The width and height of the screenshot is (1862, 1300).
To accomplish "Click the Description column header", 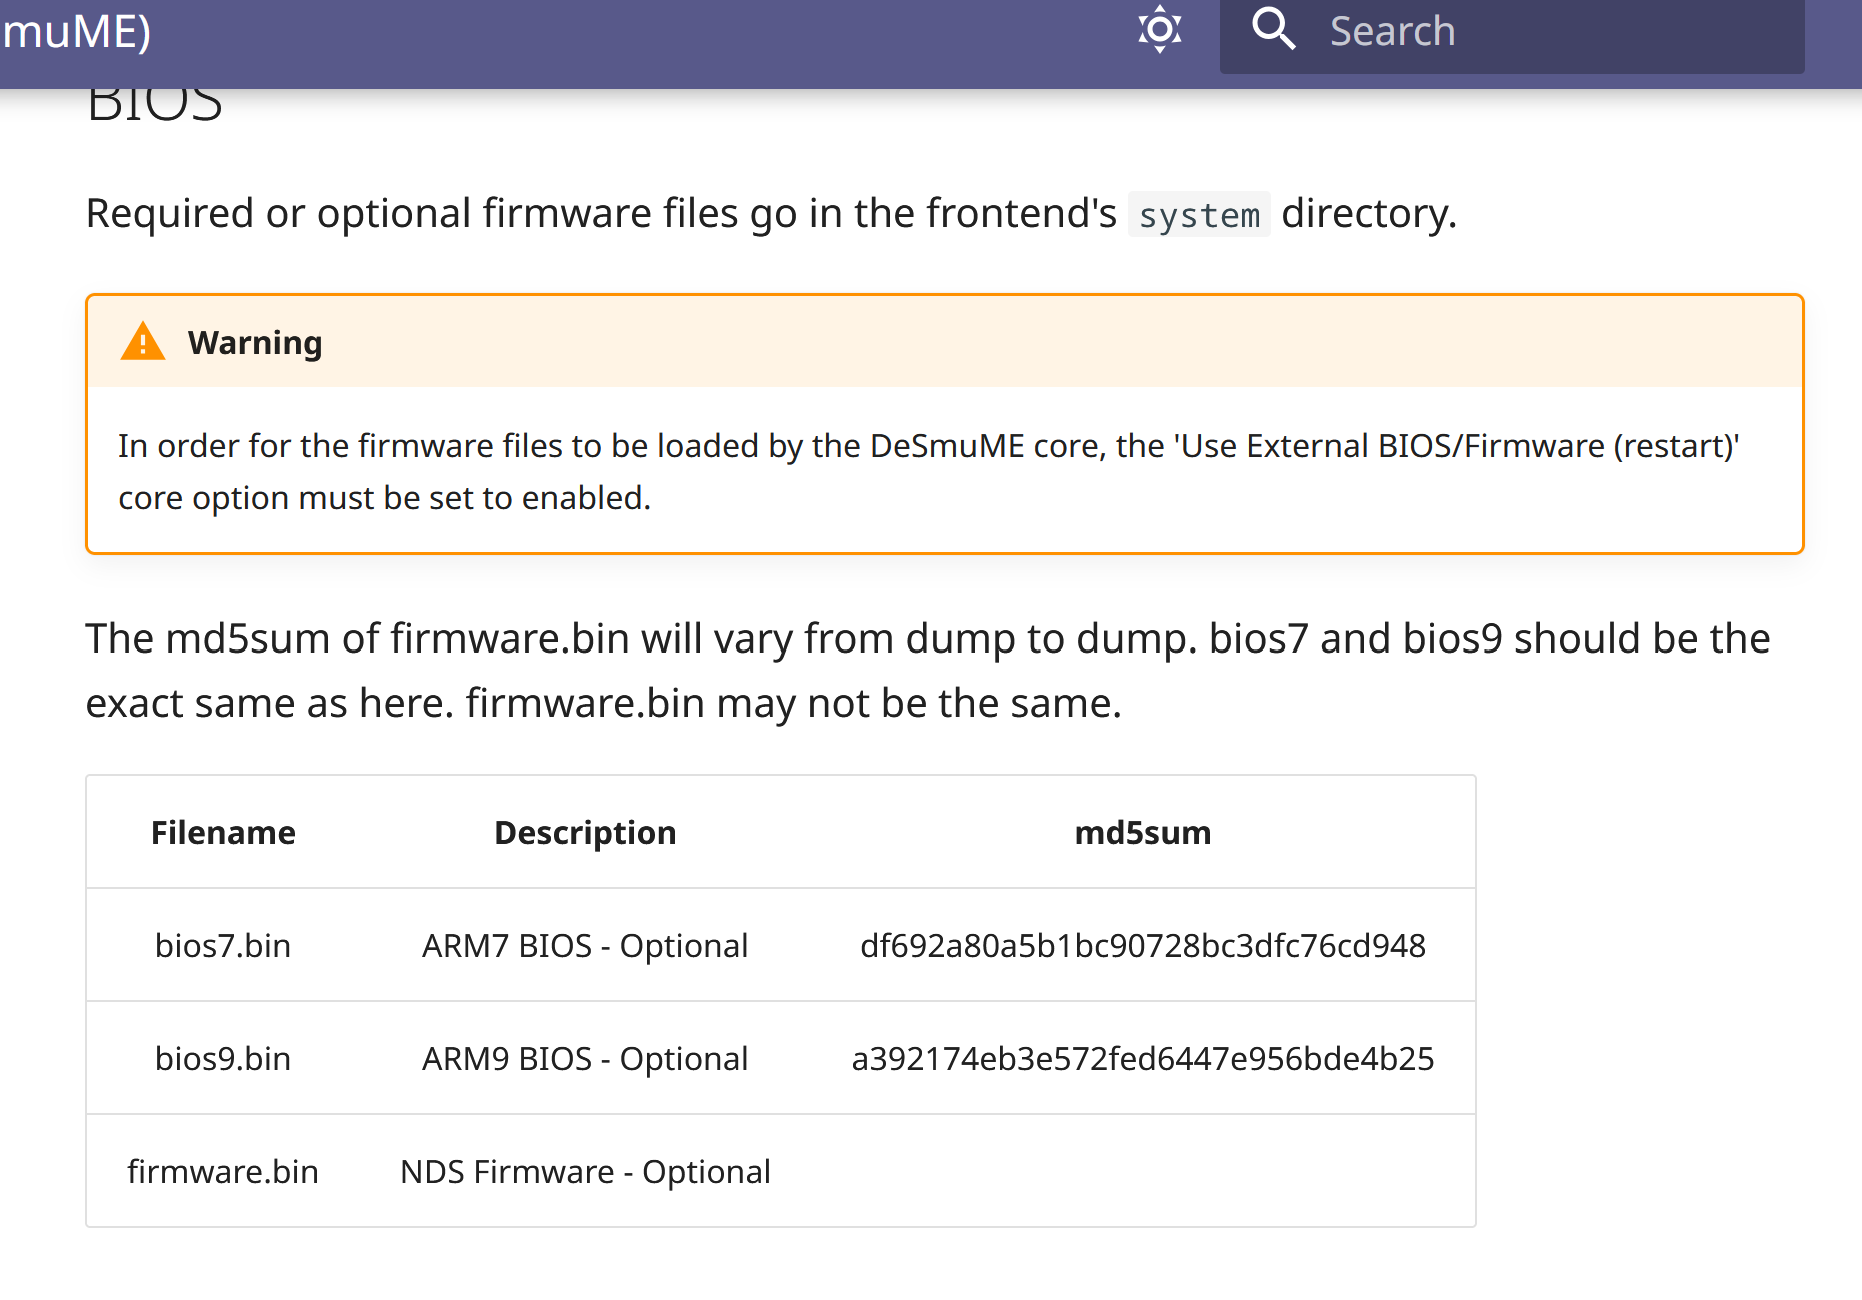I will [585, 833].
